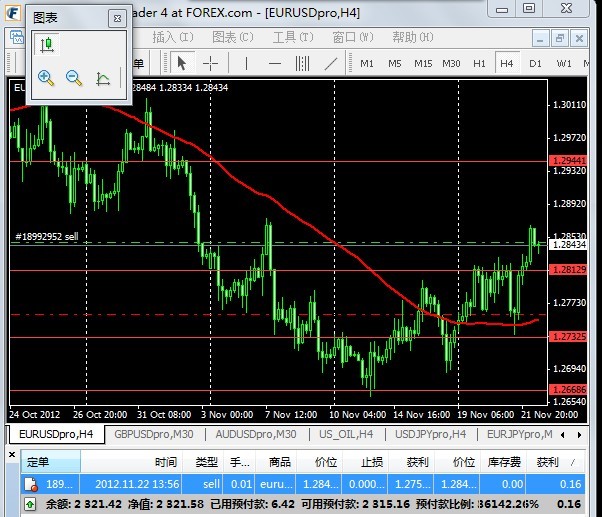Restore the inner chart window
The width and height of the screenshot is (602, 517).
(x=560, y=38)
